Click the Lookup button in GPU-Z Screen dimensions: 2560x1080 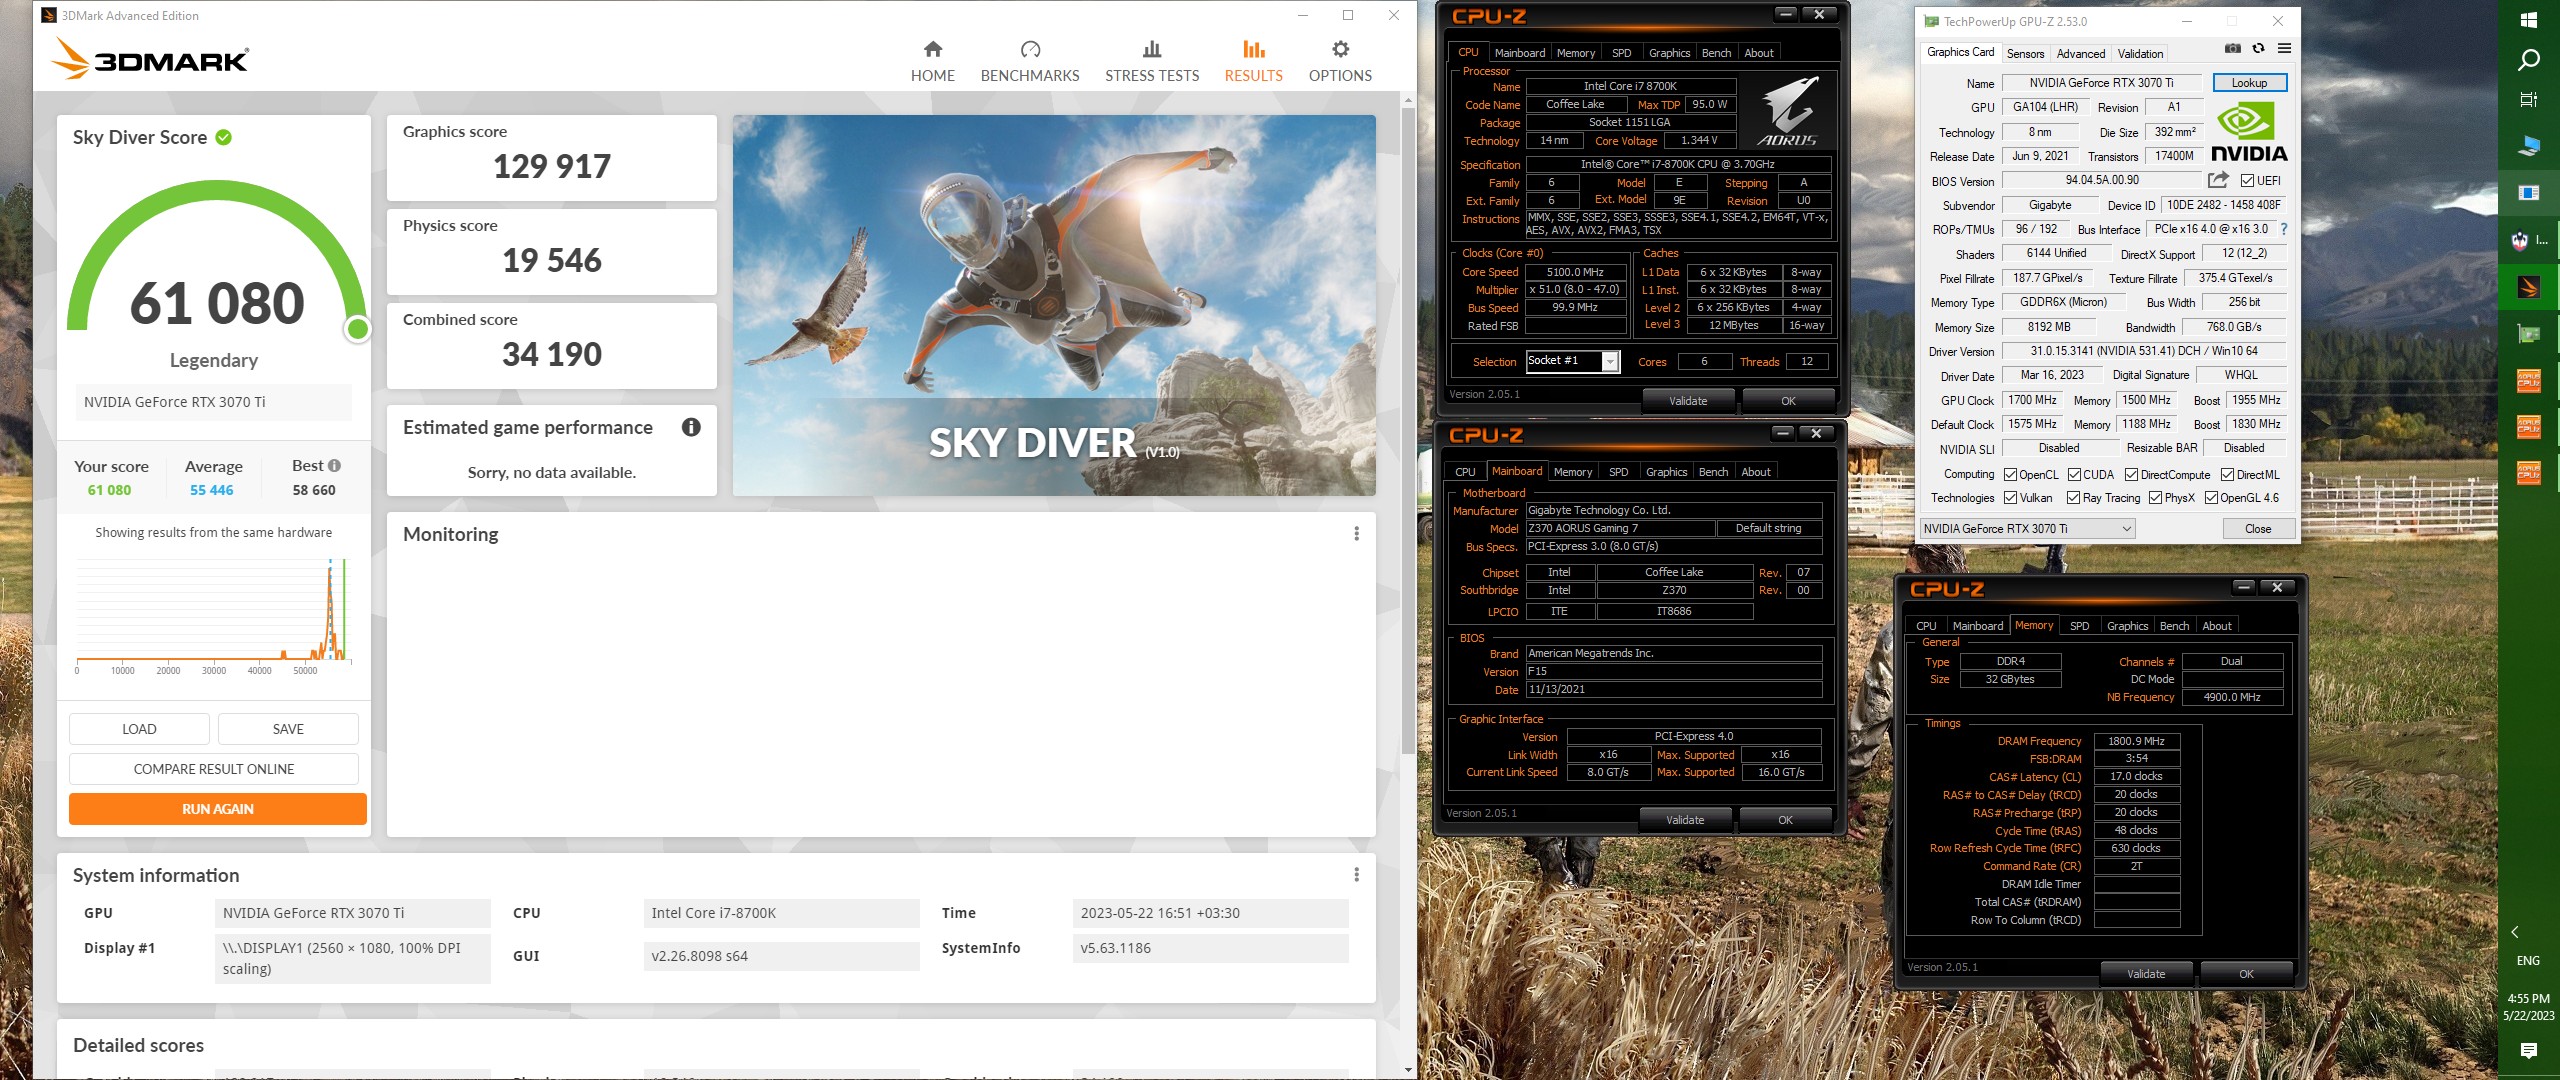2249,83
